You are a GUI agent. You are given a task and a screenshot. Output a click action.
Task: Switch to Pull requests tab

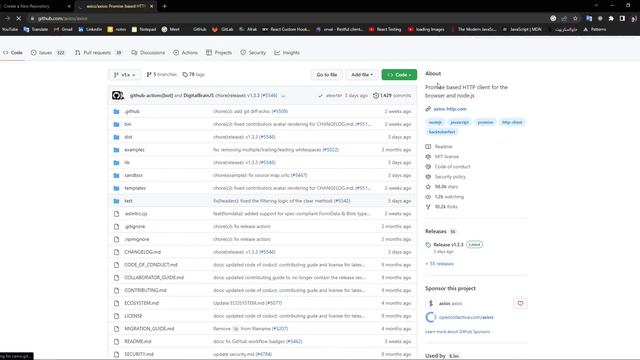[98, 53]
